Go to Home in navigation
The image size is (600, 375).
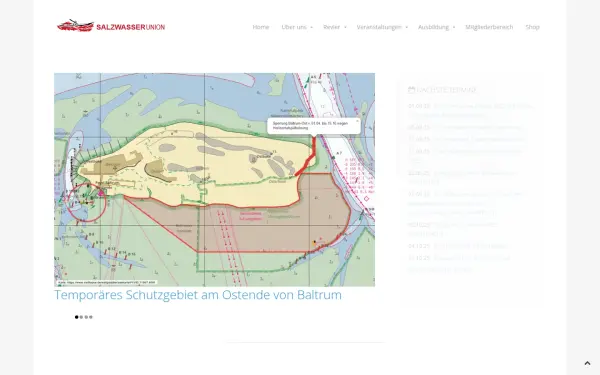pos(261,27)
